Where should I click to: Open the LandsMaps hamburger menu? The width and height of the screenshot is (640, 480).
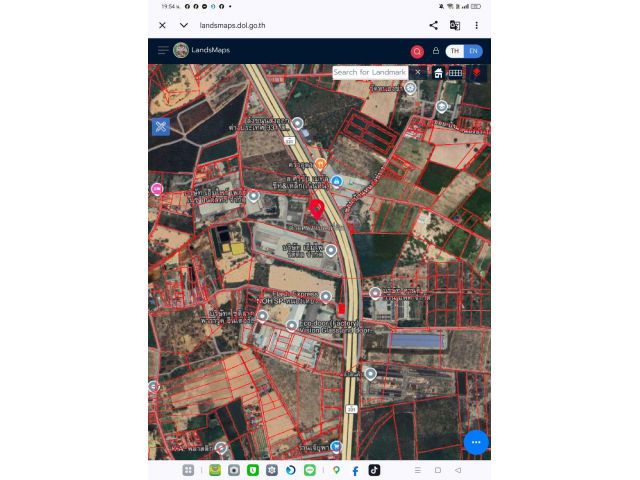pos(163,50)
